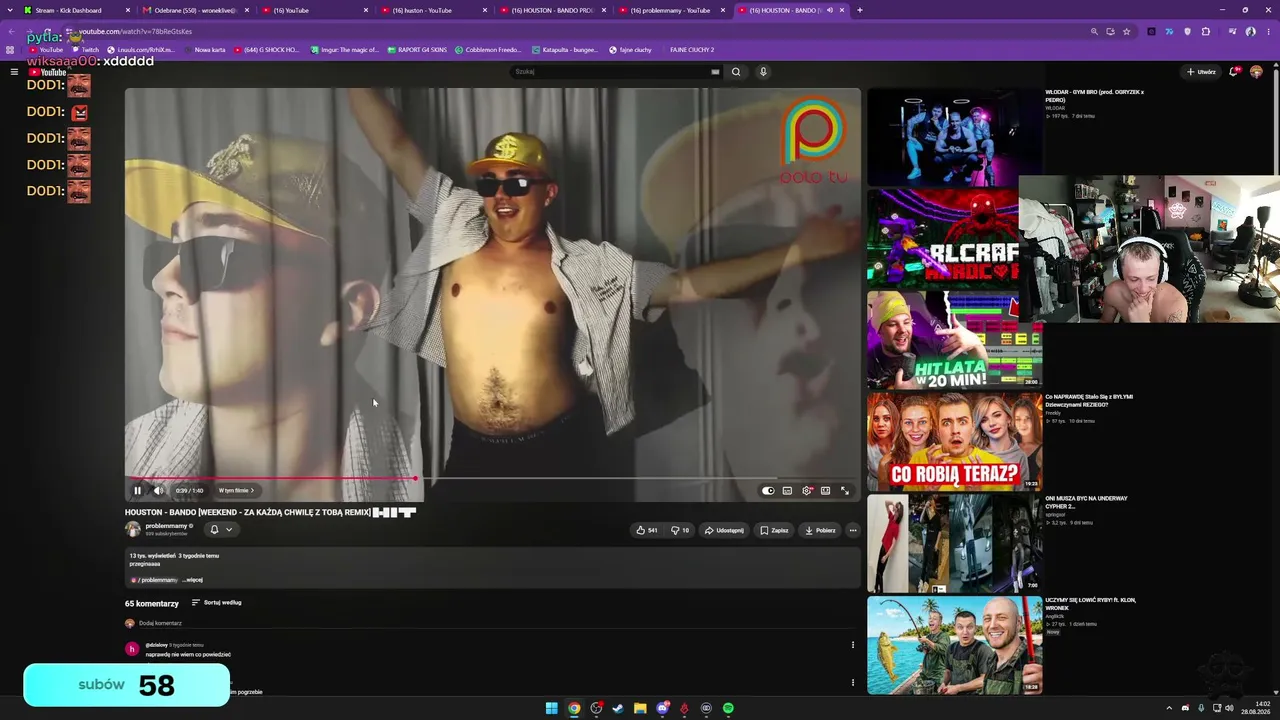Viewport: 1280px width, 720px height.
Task: Open Spotify from the taskbar
Action: (x=728, y=708)
